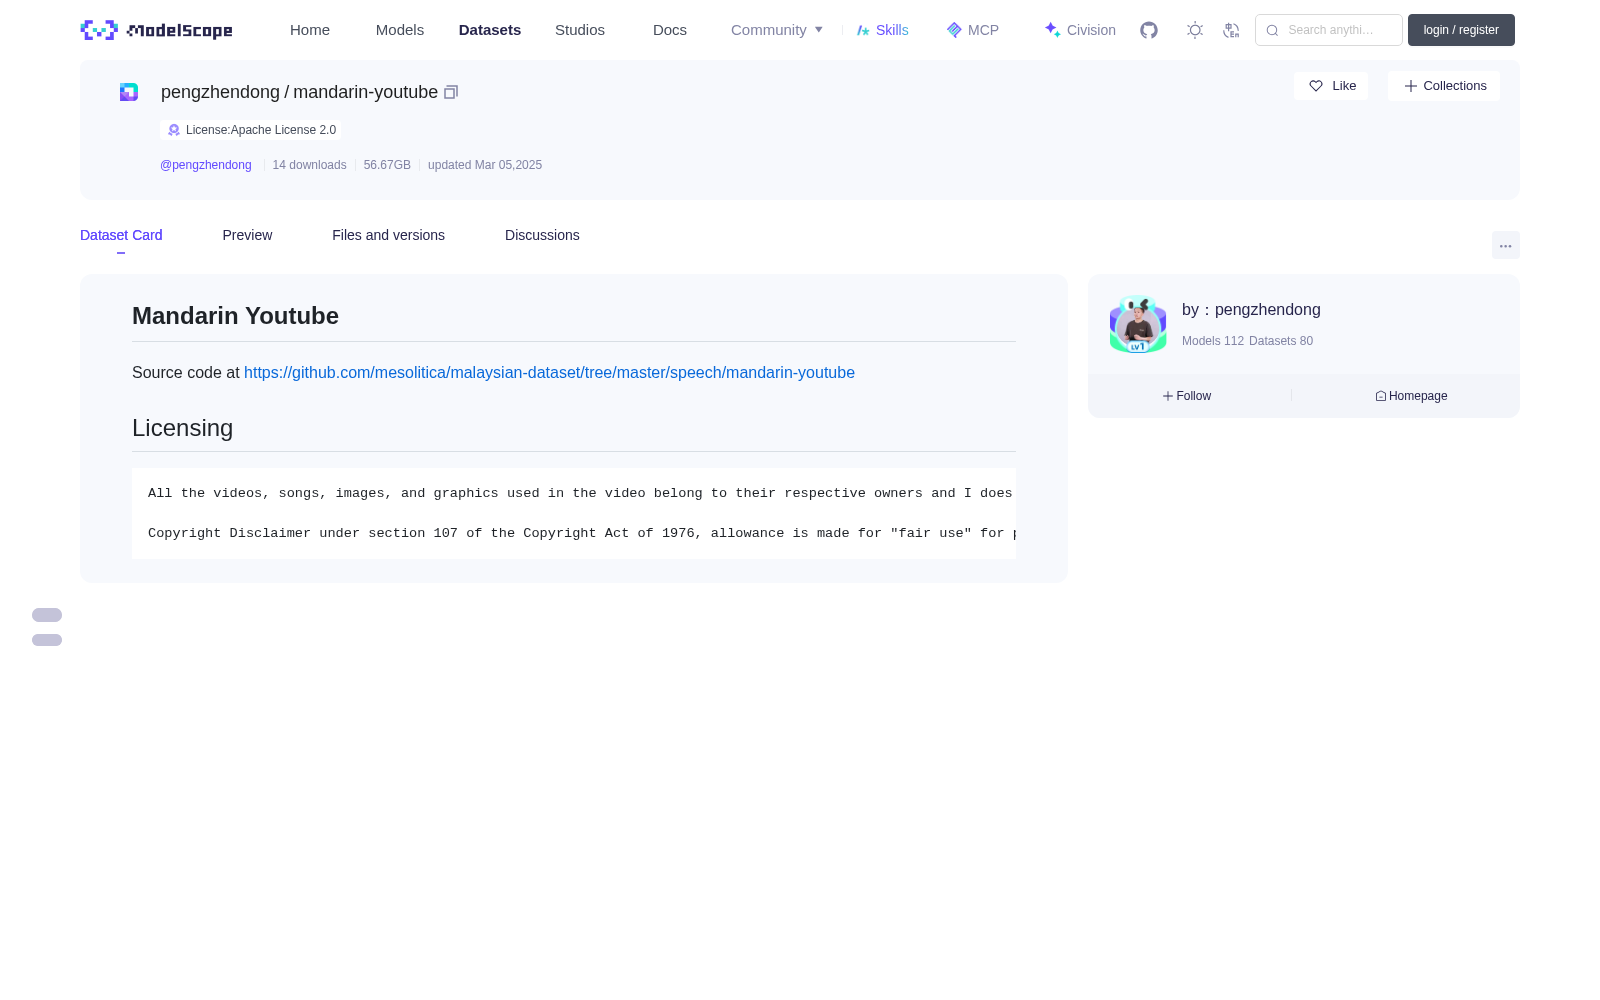Open the author's Homepage

pos(1411,396)
